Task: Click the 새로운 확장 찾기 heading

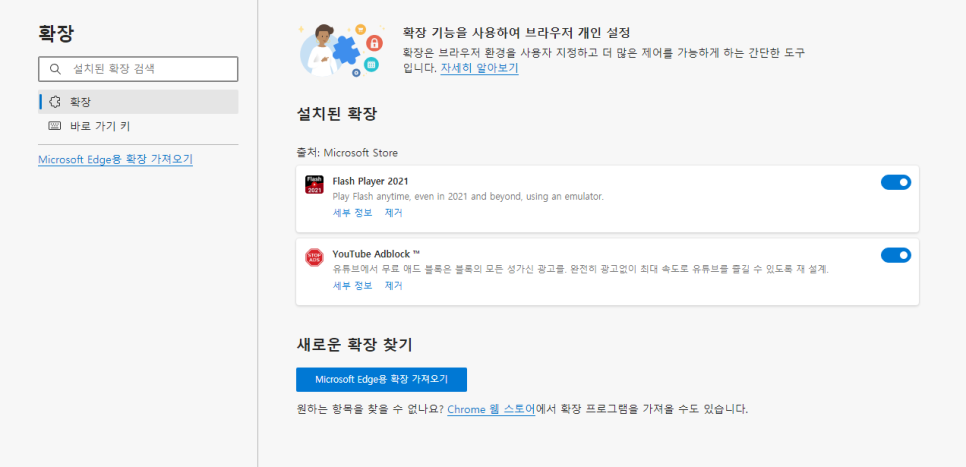Action: (x=354, y=345)
